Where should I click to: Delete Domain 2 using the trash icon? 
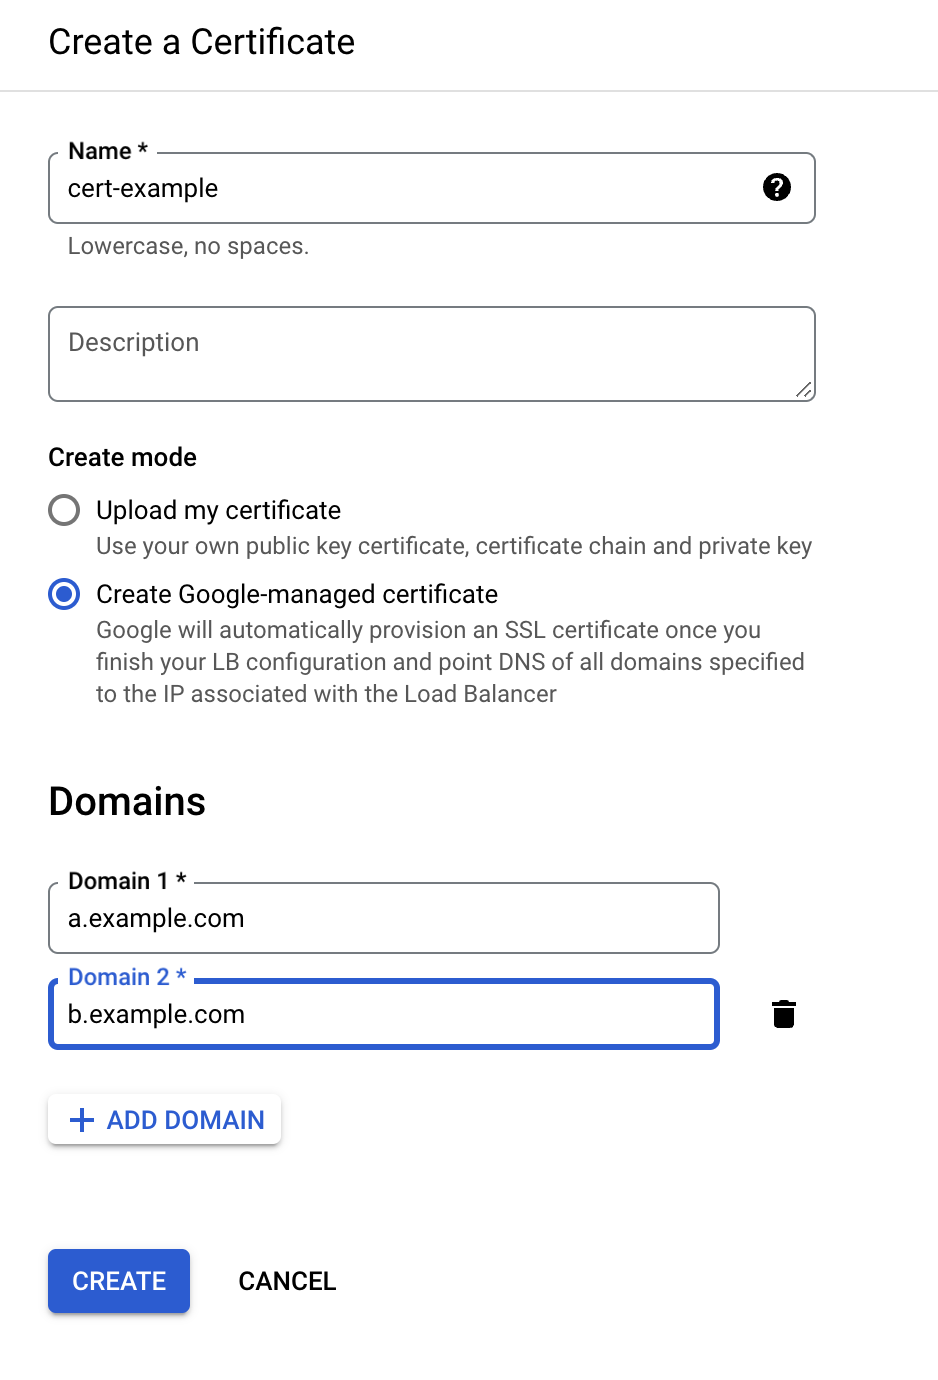click(784, 1014)
